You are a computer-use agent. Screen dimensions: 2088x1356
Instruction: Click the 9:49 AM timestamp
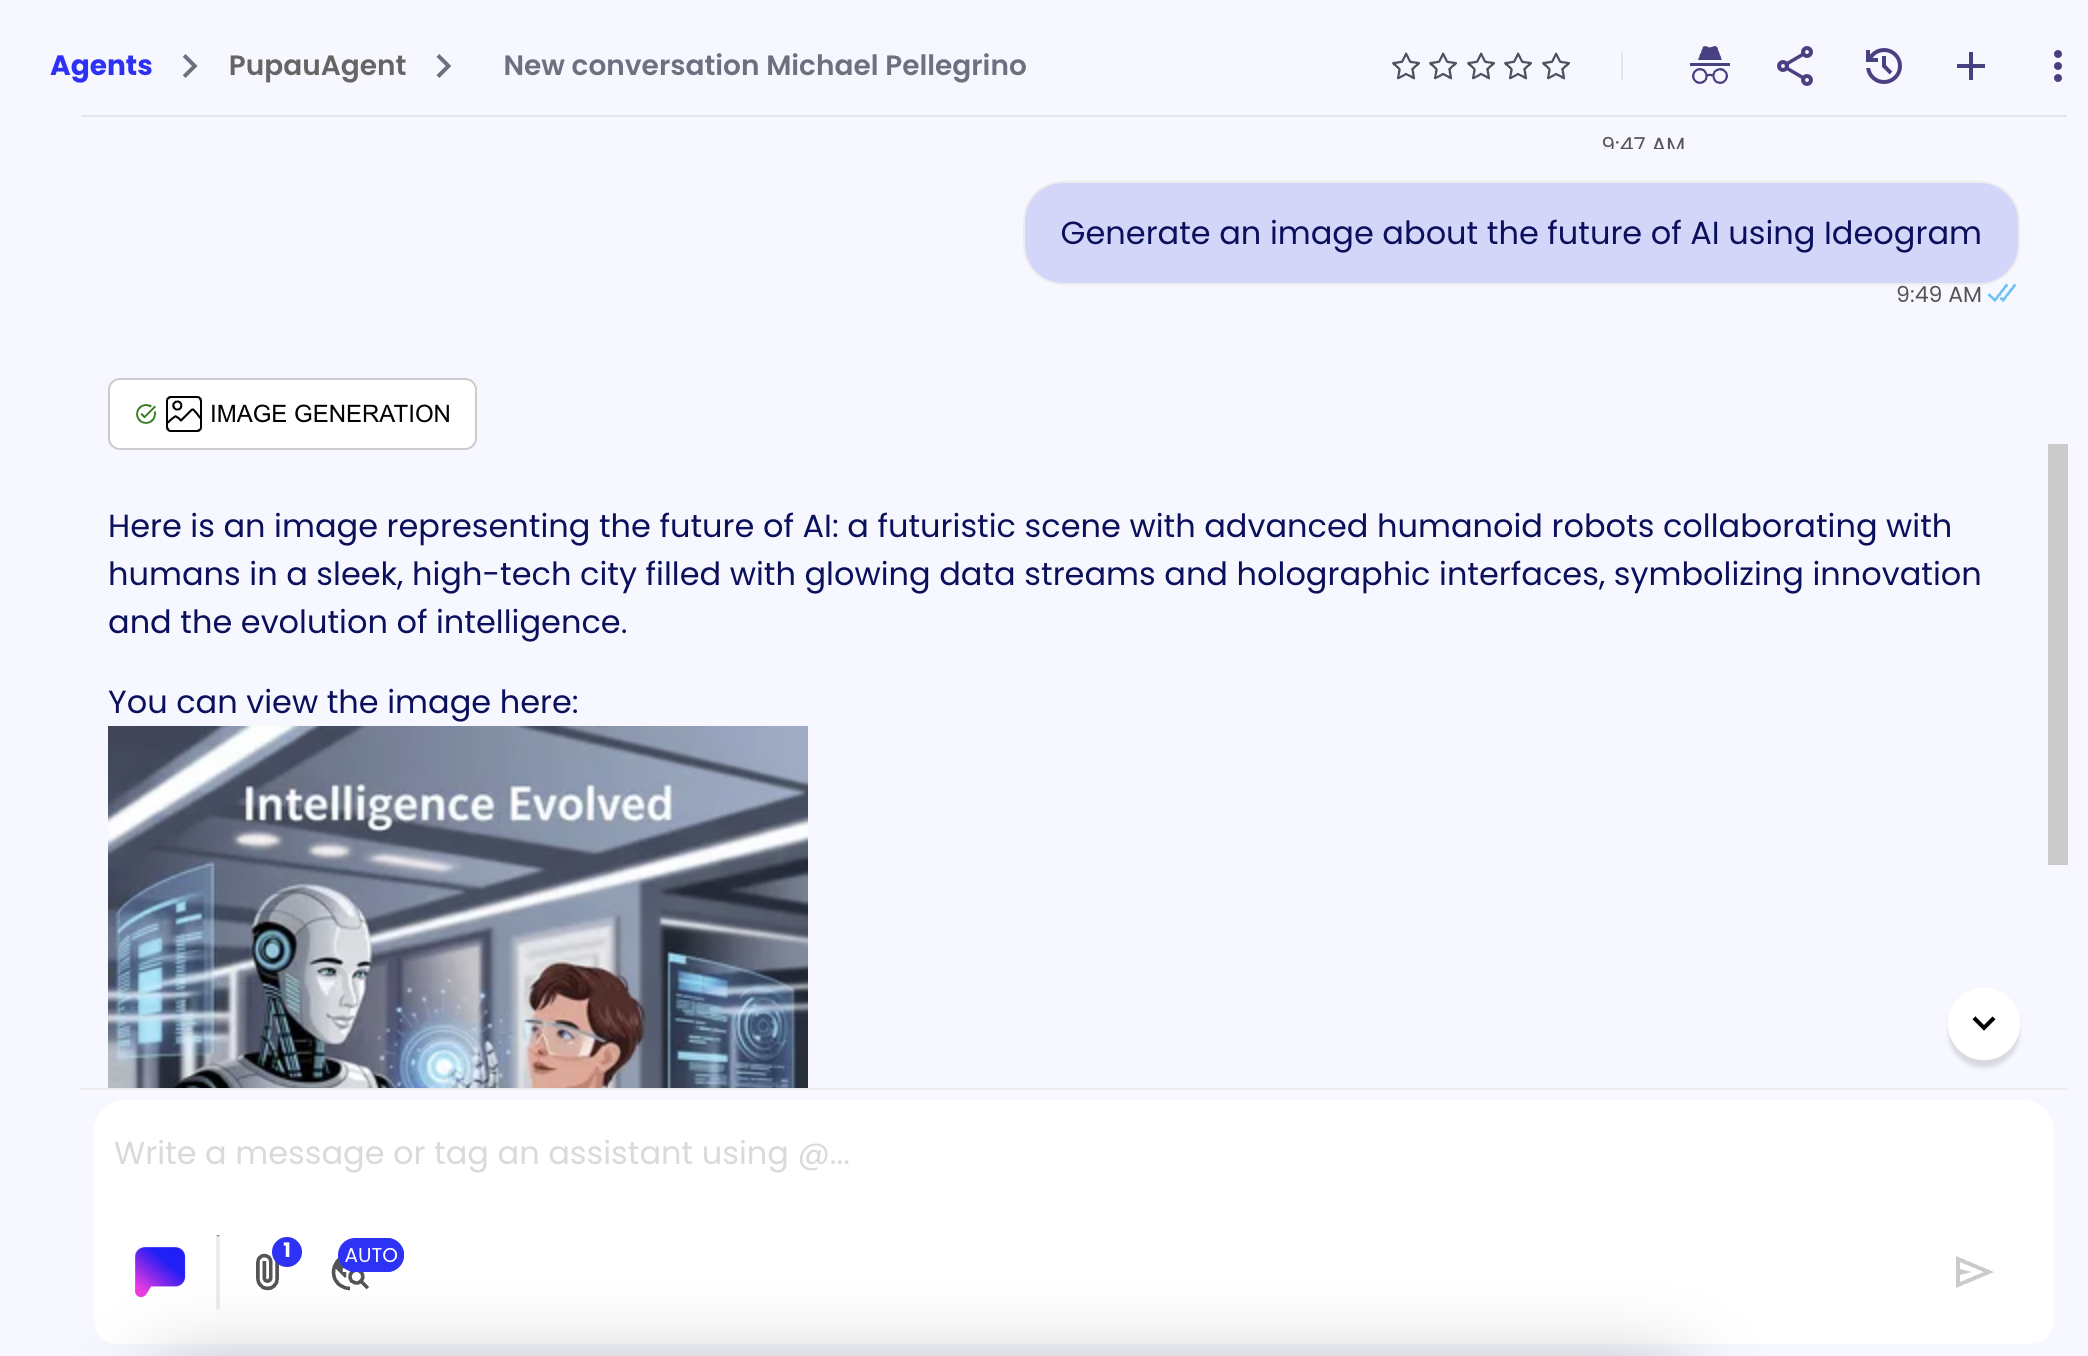click(x=1939, y=294)
